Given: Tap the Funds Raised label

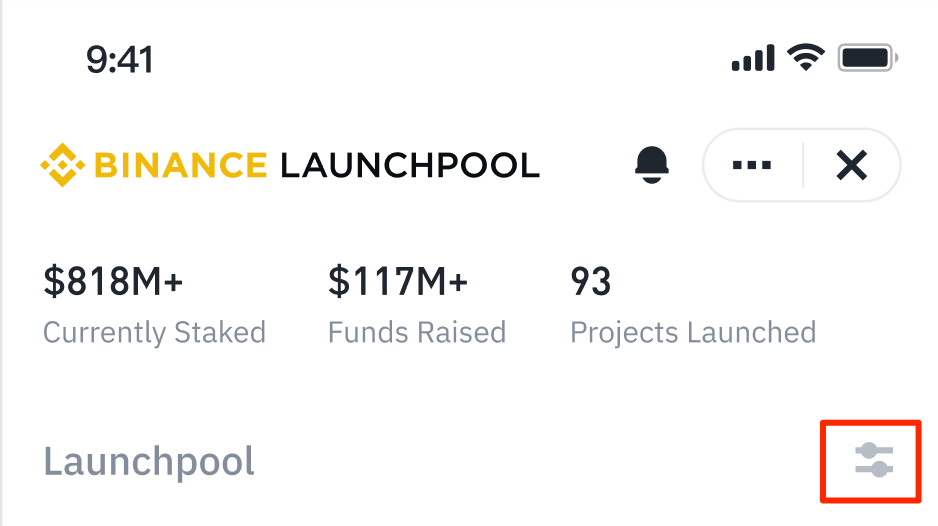Looking at the screenshot, I should click(x=417, y=332).
